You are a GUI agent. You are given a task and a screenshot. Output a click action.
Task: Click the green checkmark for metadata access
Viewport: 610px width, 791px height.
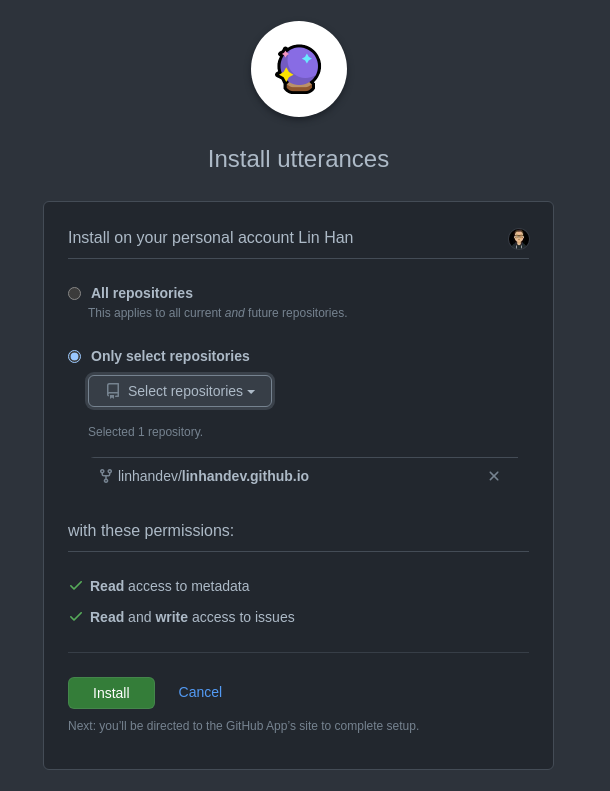tap(76, 586)
